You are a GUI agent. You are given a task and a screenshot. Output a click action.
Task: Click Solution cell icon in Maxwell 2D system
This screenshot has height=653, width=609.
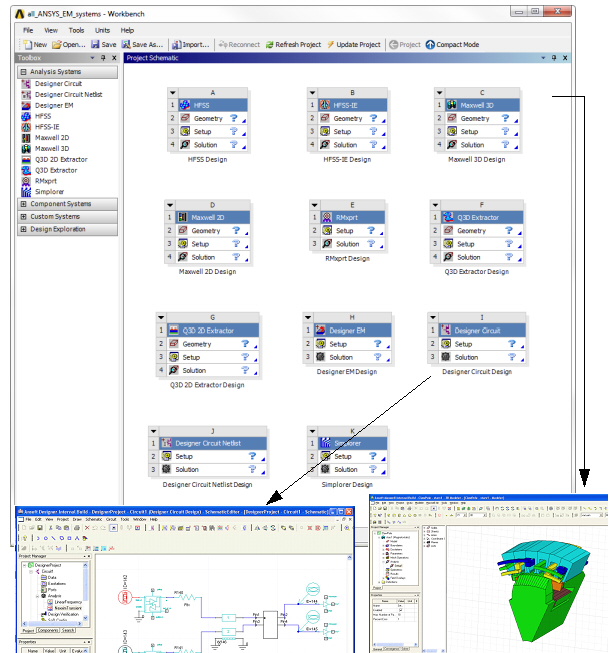(x=182, y=257)
